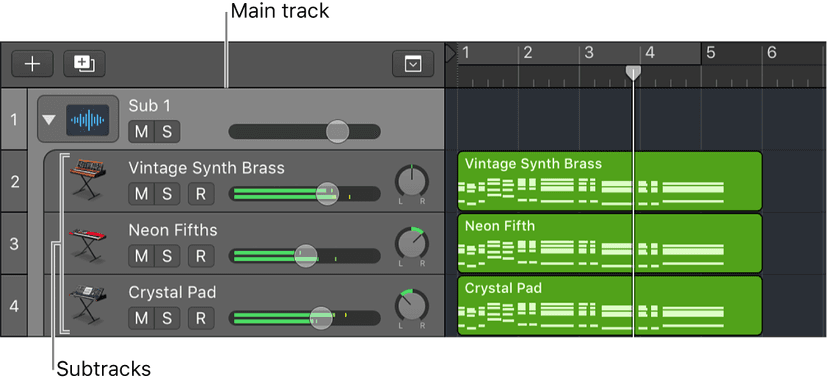The width and height of the screenshot is (828, 385).
Task: Click bar 2 in the ruler
Action: (528, 53)
